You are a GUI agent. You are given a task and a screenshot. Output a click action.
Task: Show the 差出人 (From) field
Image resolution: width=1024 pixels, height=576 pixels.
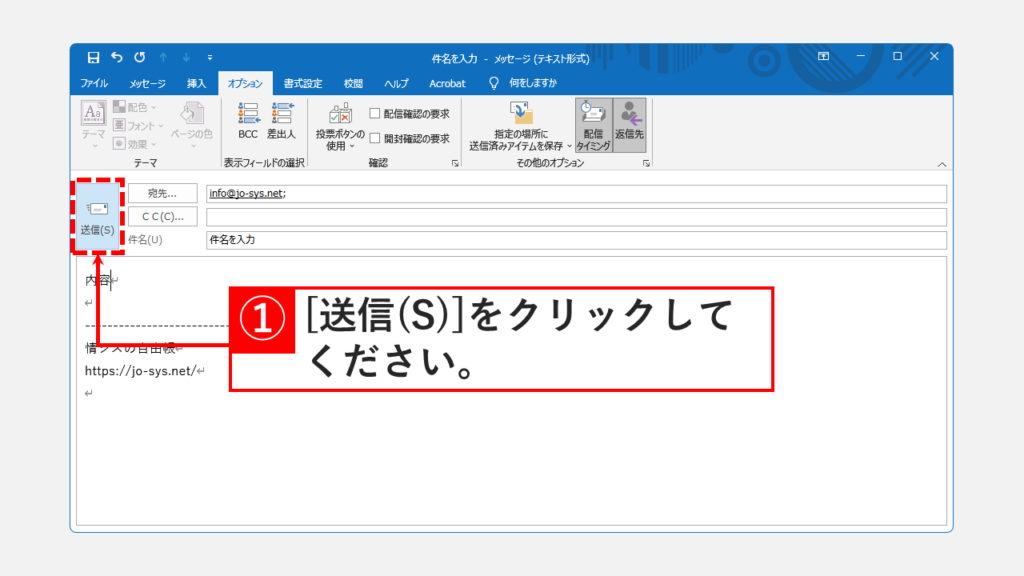[x=281, y=122]
